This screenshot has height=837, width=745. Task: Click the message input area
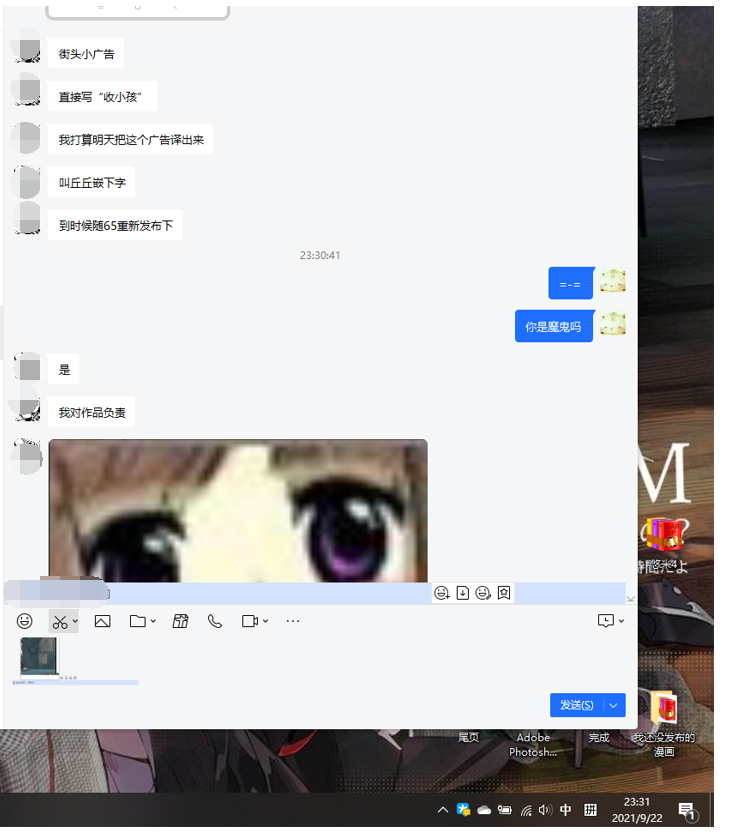320,662
